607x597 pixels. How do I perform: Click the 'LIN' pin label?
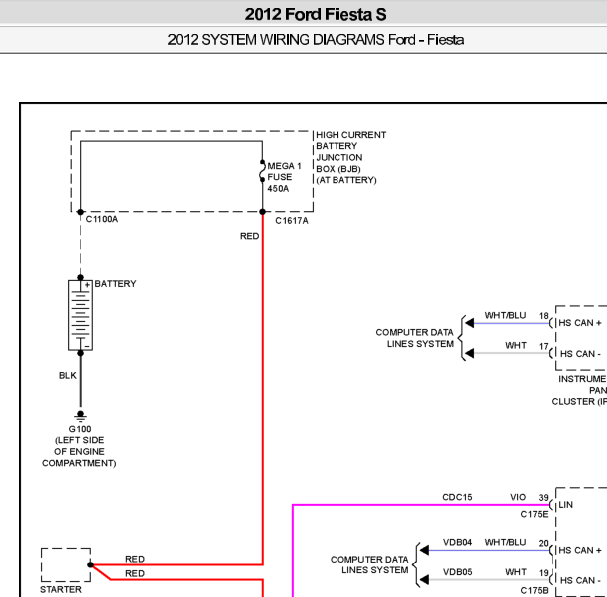point(566,505)
